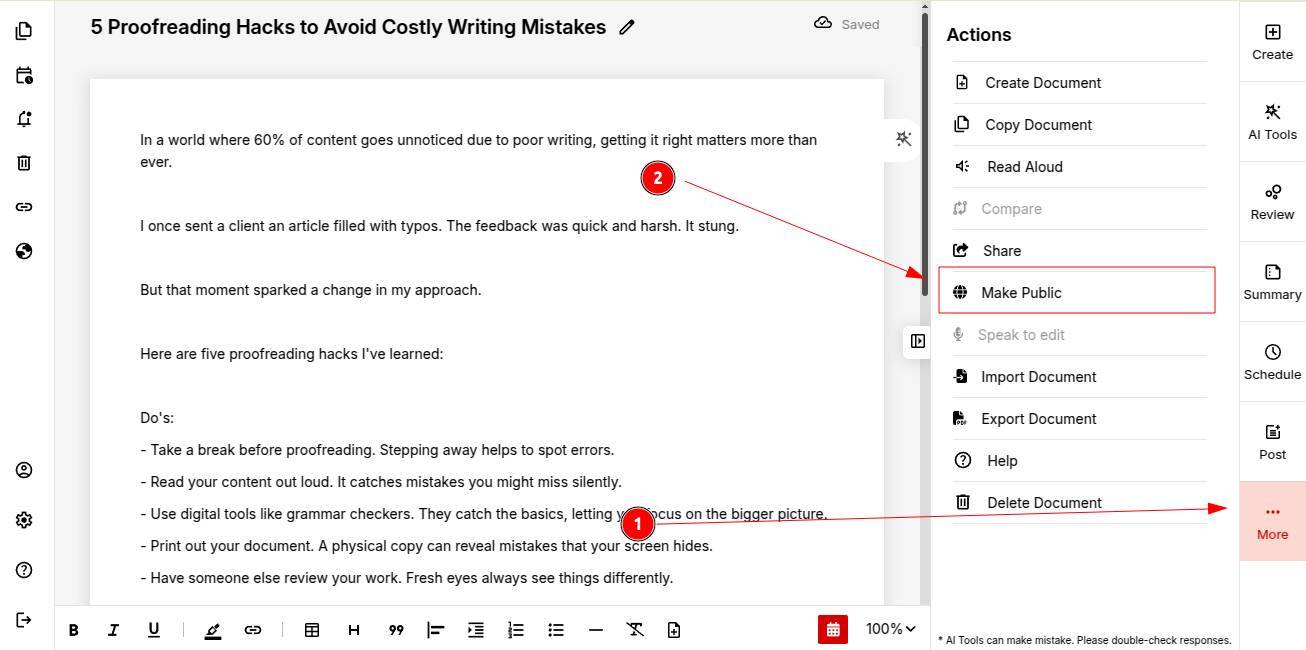This screenshot has height=650, width=1306.
Task: Open the 100% zoom dropdown
Action: (890, 629)
